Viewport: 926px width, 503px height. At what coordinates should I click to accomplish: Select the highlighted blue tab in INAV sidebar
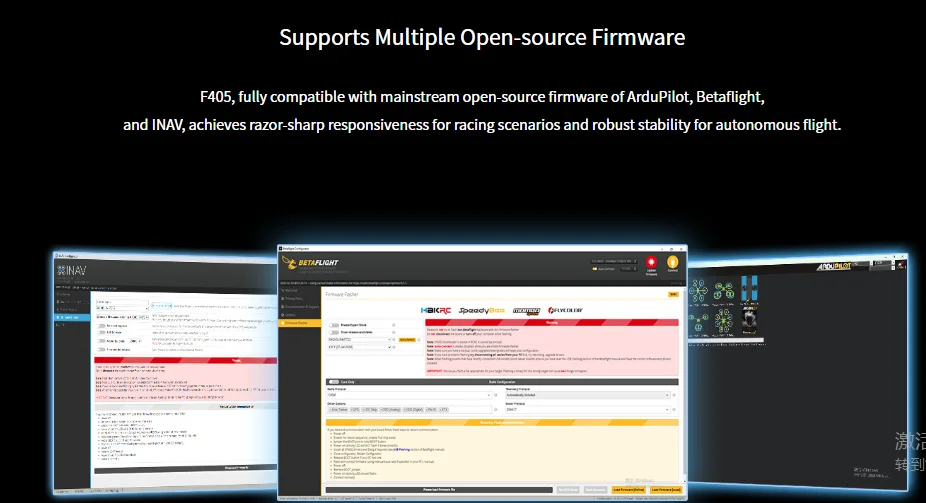72,318
